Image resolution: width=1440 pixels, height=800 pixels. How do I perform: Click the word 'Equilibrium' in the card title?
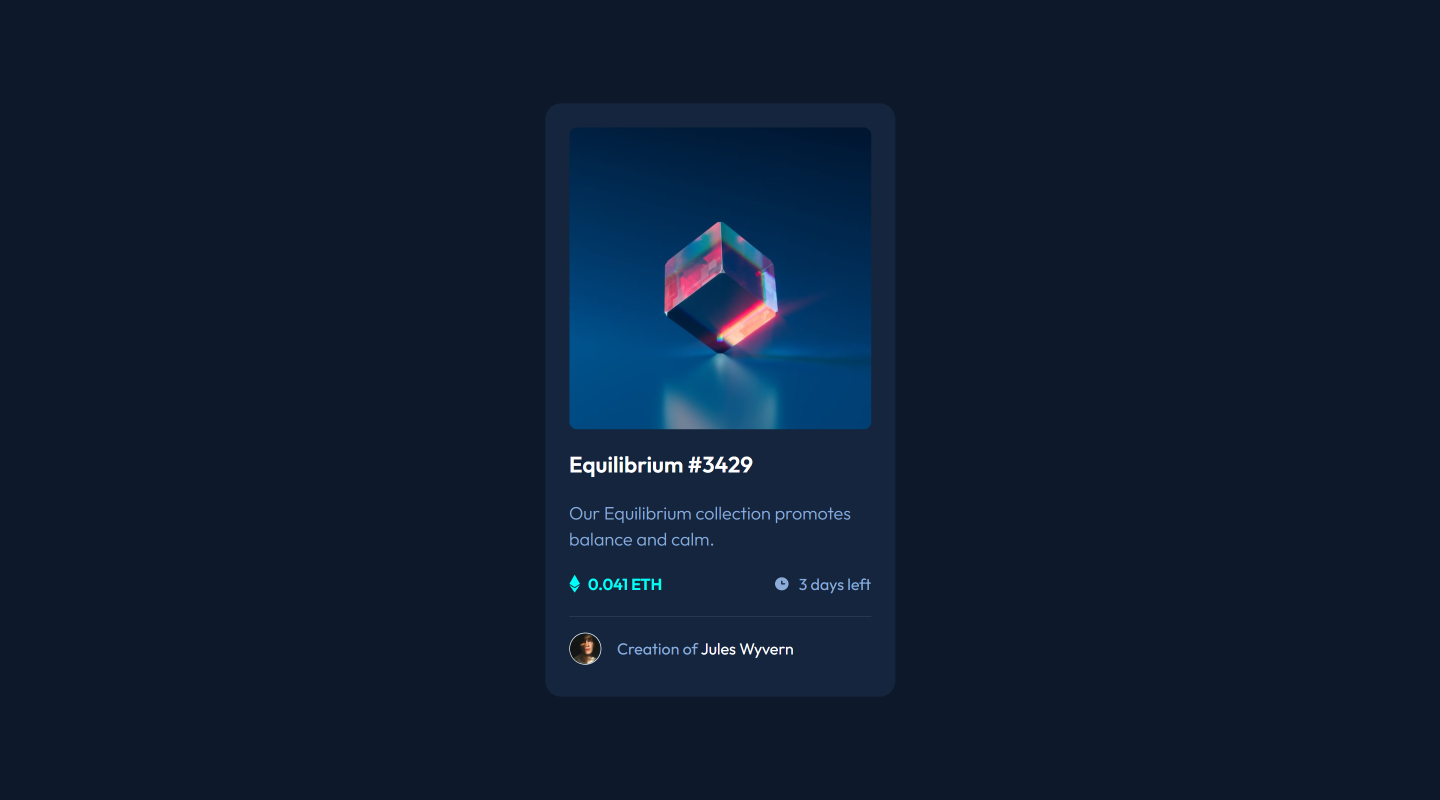click(626, 465)
